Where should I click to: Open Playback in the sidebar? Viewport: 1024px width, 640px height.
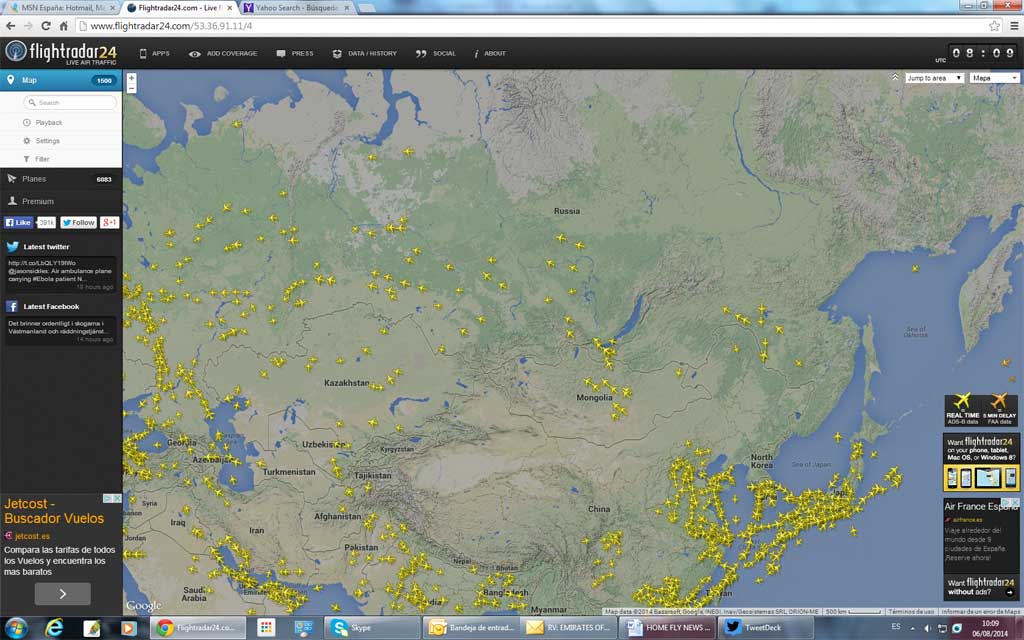coord(48,122)
